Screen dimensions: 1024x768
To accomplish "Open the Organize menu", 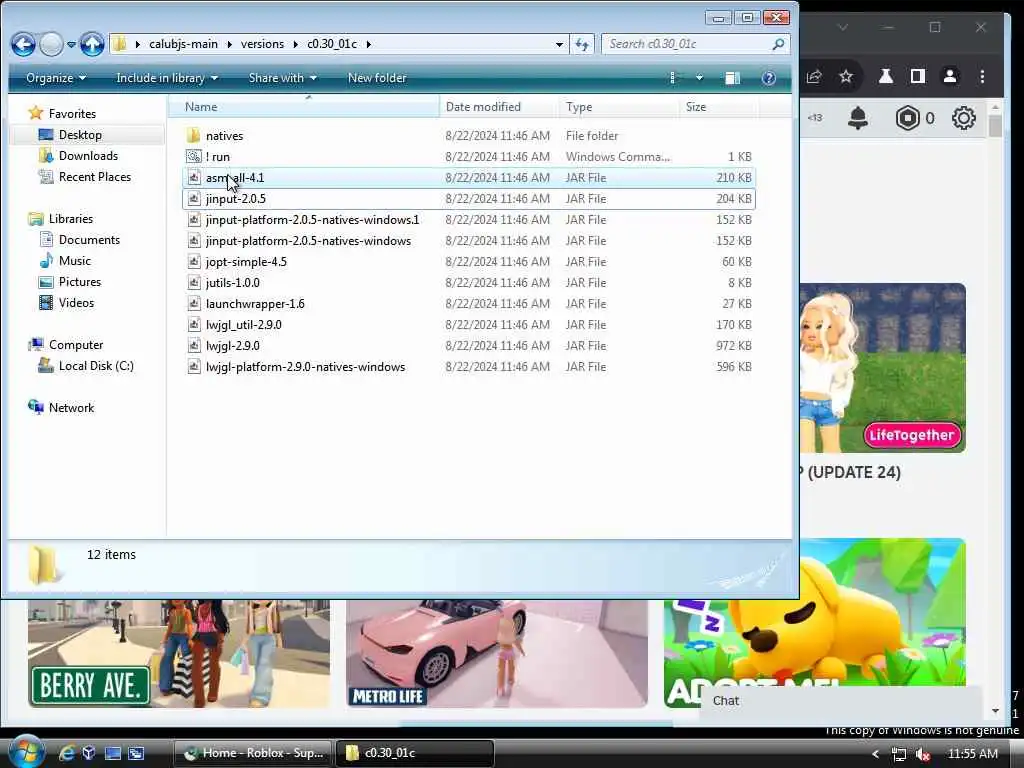I will (56, 78).
